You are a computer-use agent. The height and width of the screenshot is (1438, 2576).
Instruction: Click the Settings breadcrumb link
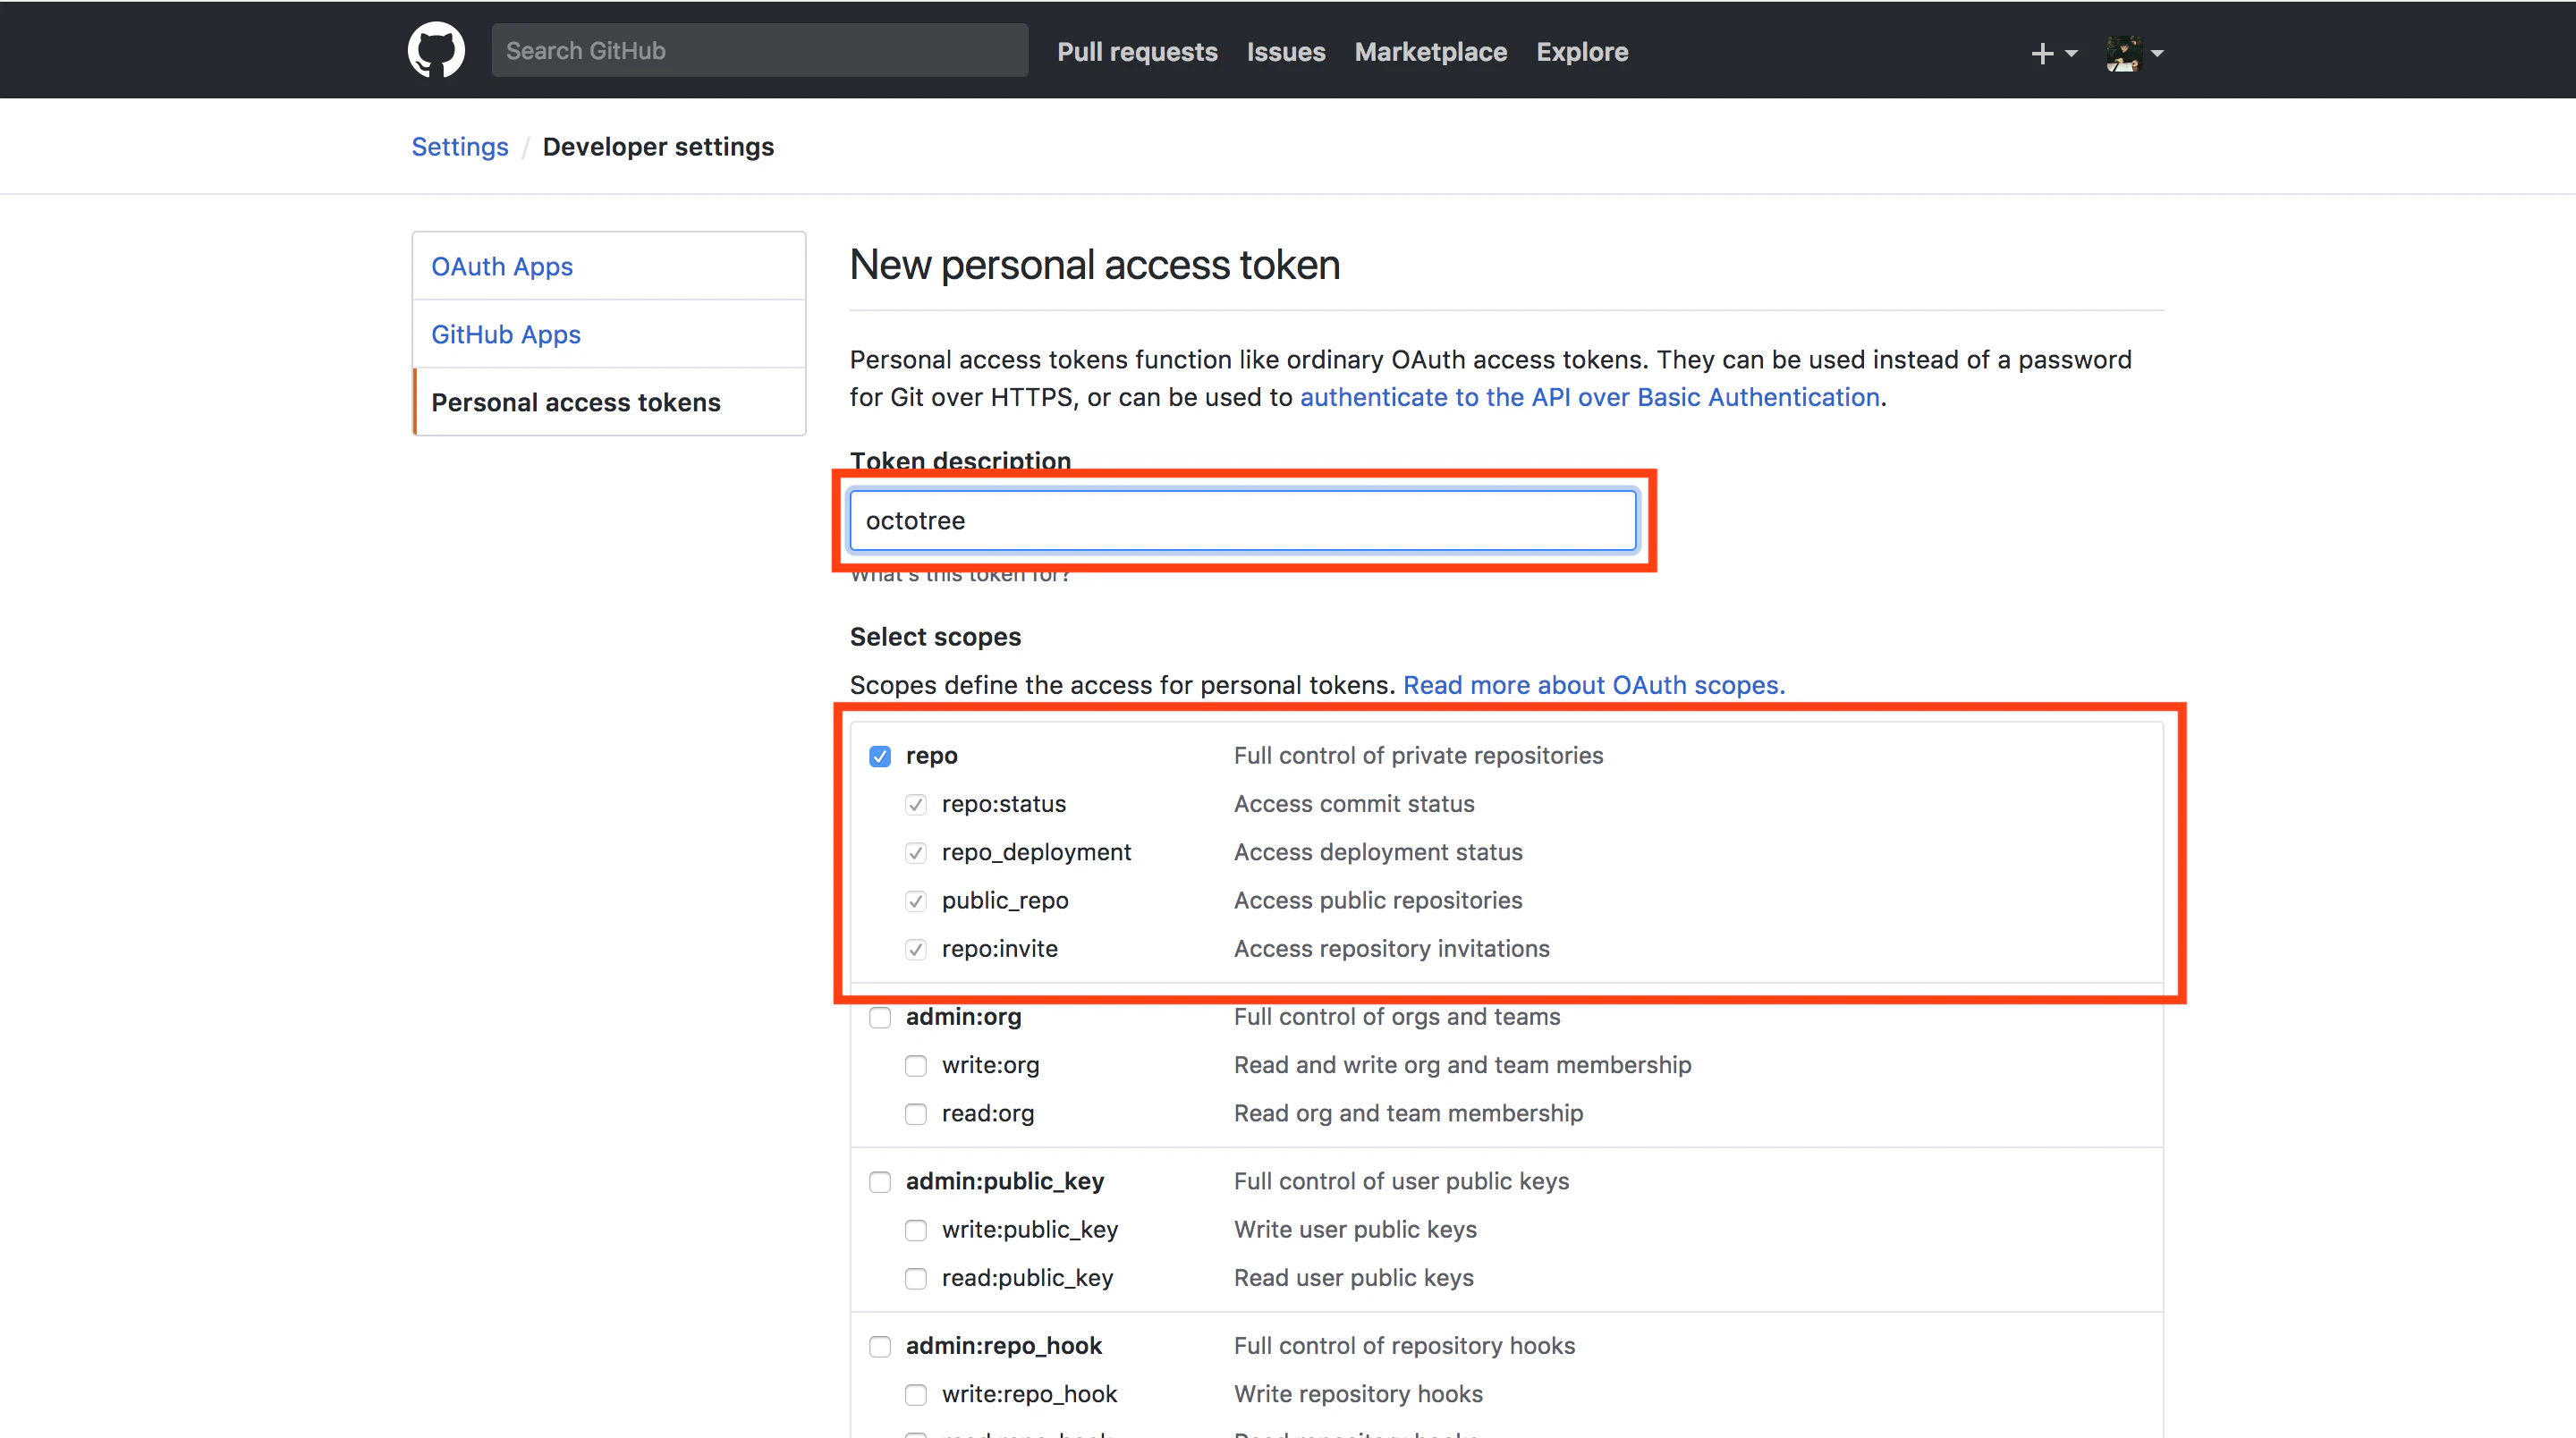(460, 146)
